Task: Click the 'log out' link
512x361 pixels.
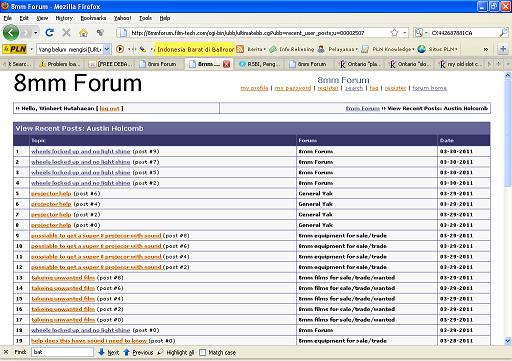Action: pyautogui.click(x=109, y=108)
